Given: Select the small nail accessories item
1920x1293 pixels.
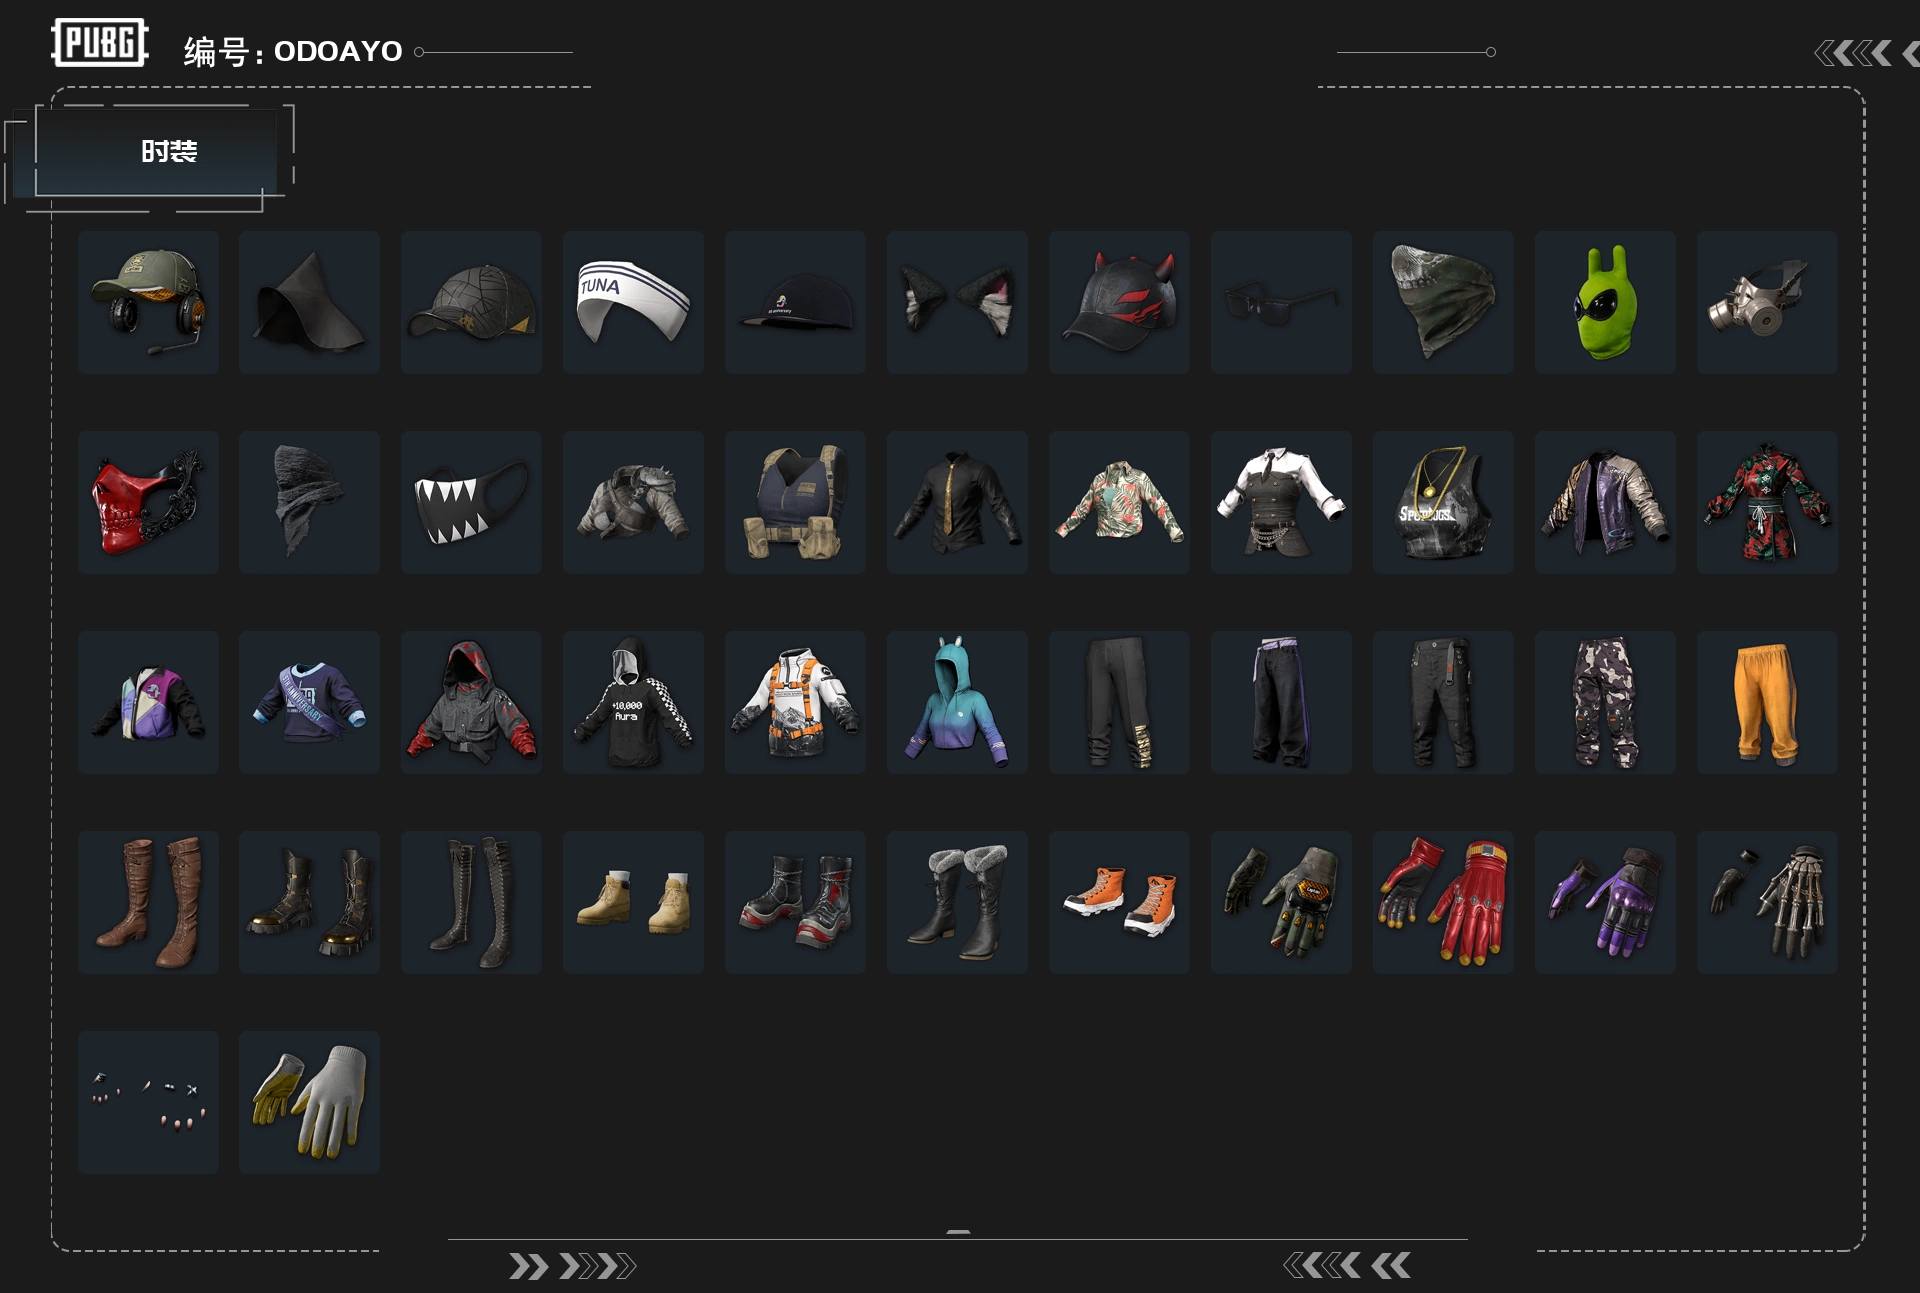Looking at the screenshot, I should click(148, 1102).
